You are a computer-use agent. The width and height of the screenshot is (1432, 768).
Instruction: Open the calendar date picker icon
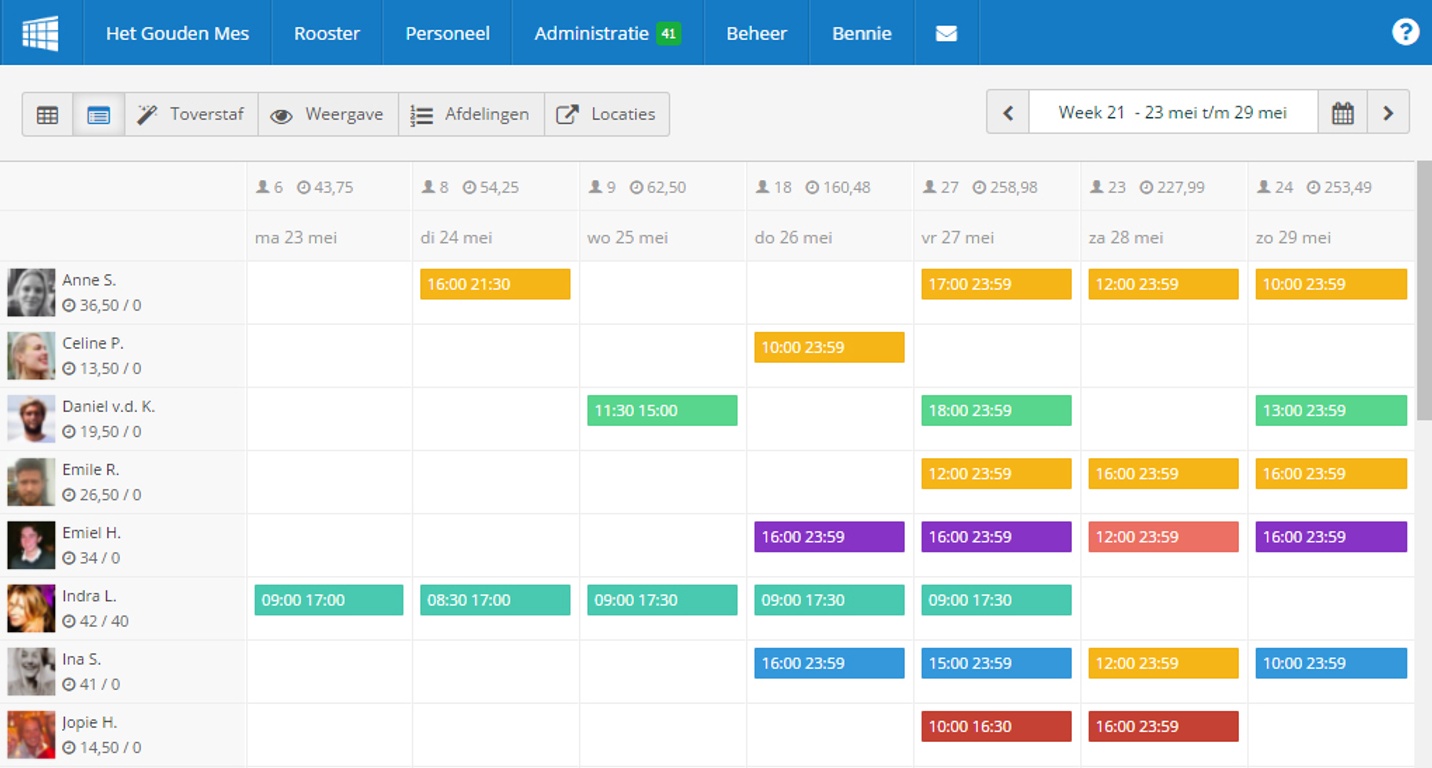(x=1342, y=113)
